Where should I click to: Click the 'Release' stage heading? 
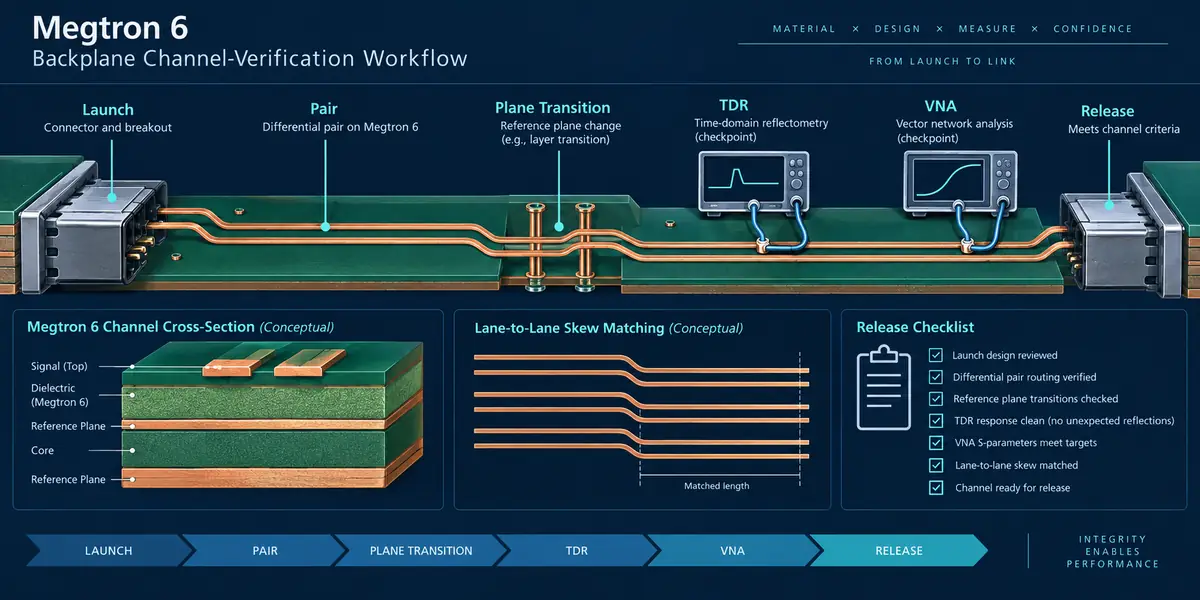1107,111
